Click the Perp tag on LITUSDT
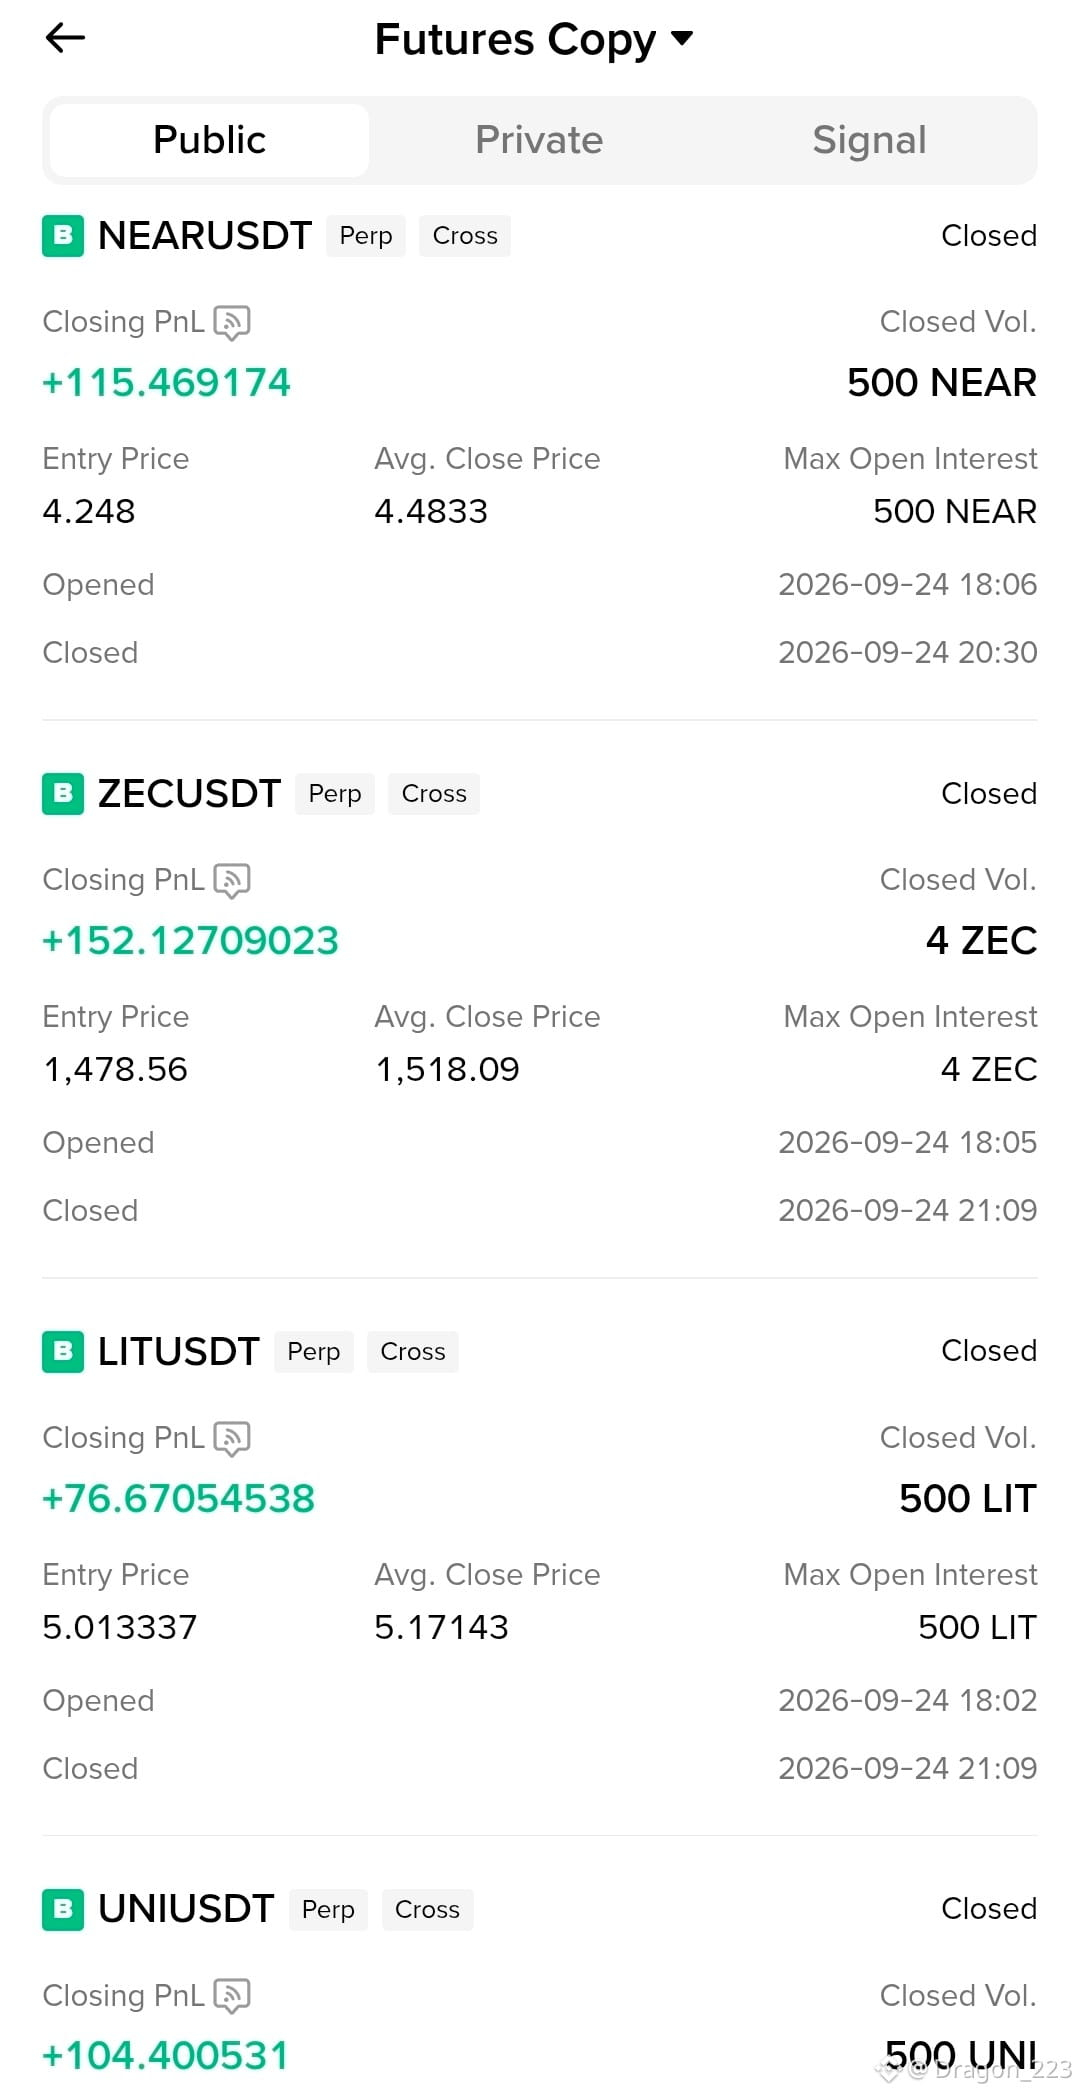1080x2094 pixels. (x=314, y=1352)
